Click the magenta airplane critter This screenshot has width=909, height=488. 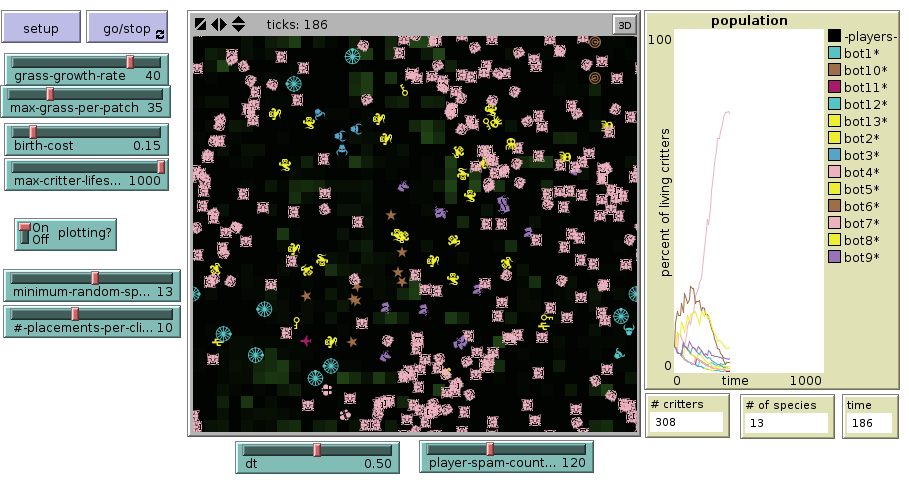pyautogui.click(x=306, y=341)
